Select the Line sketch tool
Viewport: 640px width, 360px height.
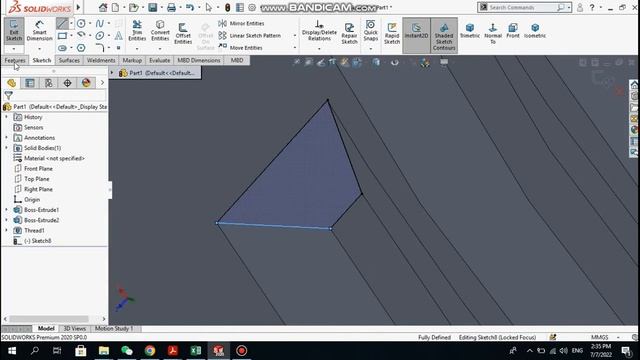coord(62,24)
